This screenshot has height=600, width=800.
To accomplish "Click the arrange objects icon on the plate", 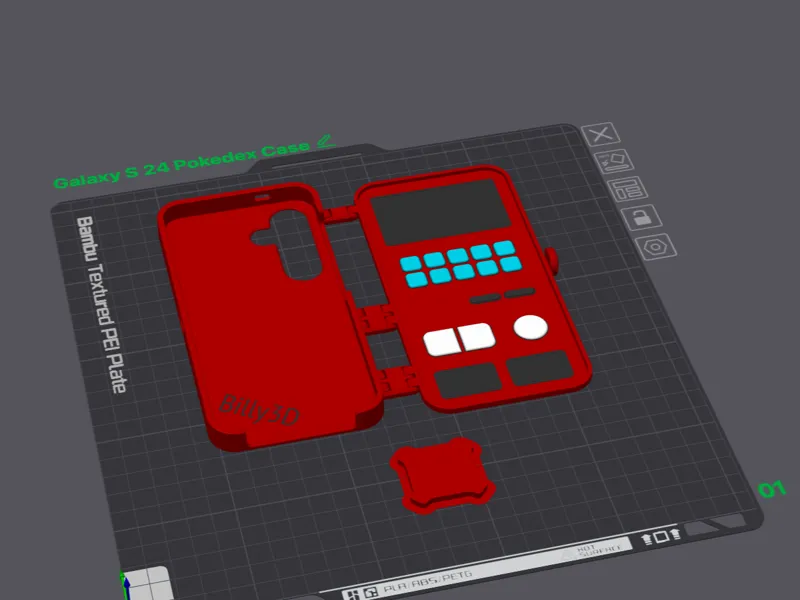I will tap(628, 189).
